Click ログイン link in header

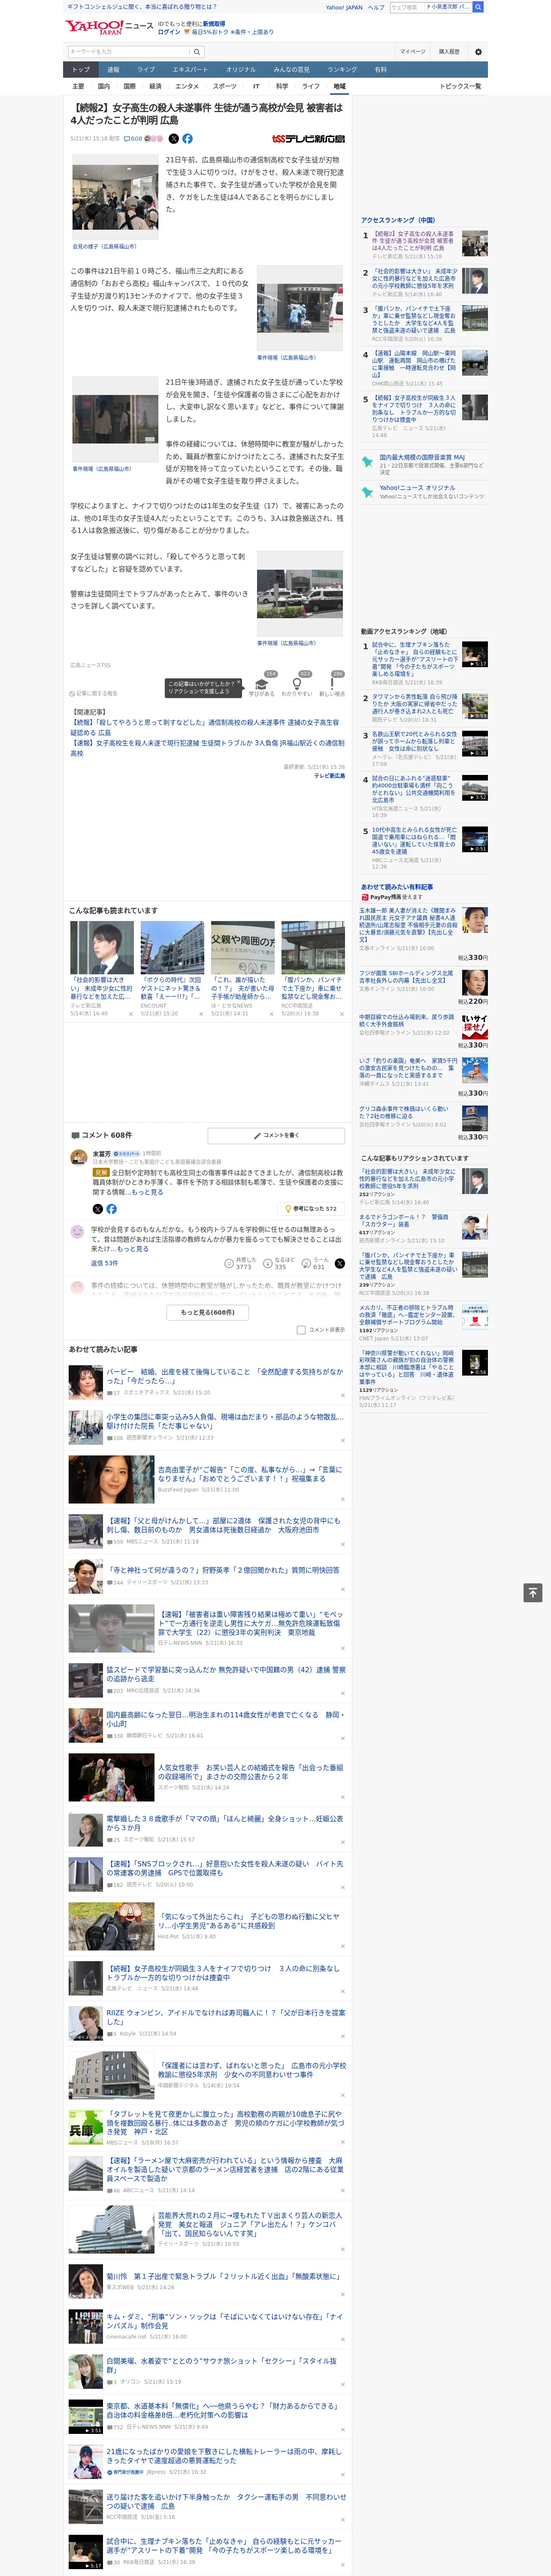169,32
